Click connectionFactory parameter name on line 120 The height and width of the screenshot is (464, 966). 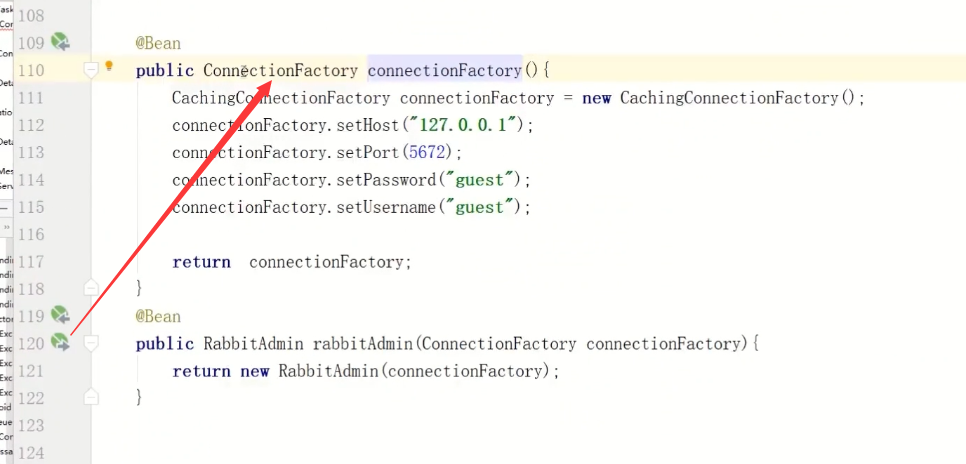click(x=664, y=344)
